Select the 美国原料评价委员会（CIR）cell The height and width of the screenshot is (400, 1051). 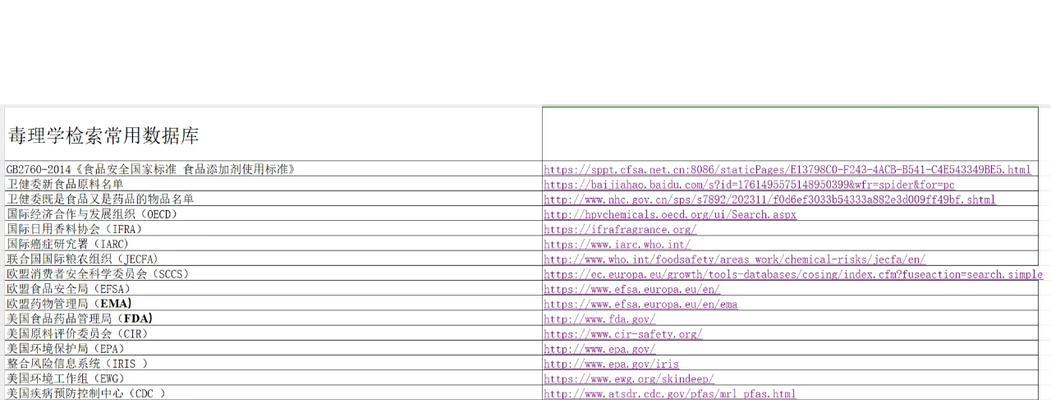(x=273, y=334)
